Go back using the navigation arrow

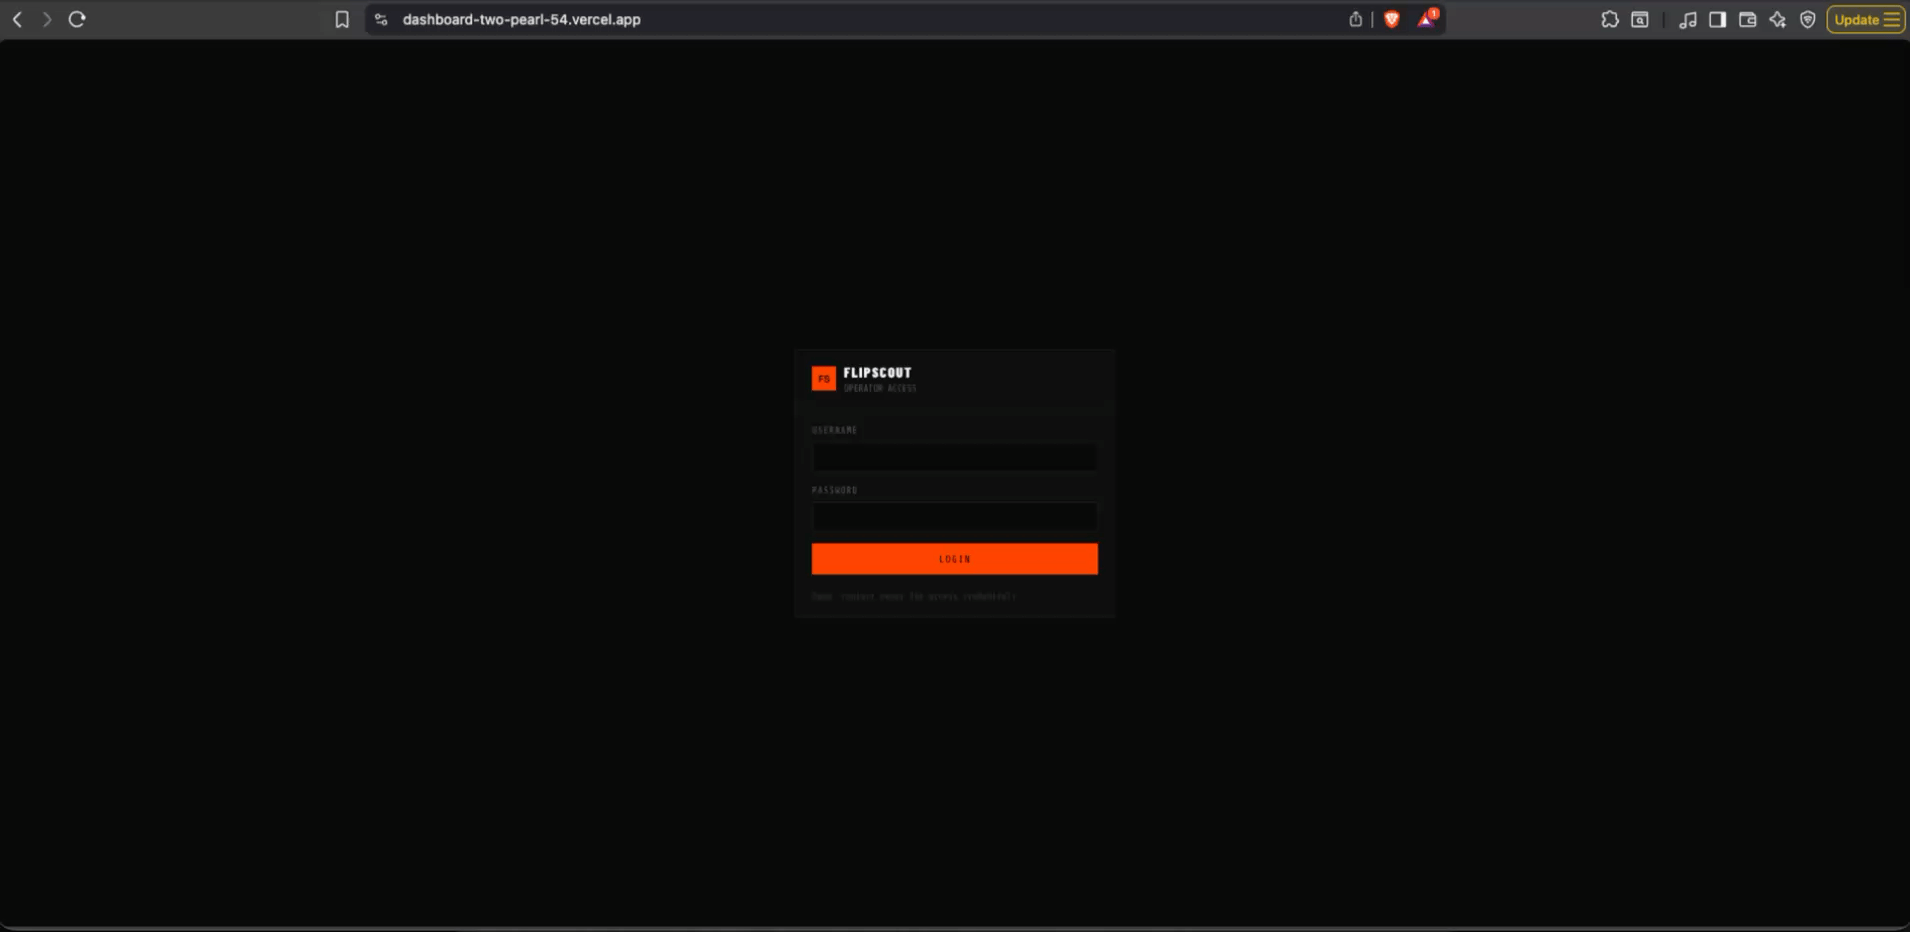16,18
